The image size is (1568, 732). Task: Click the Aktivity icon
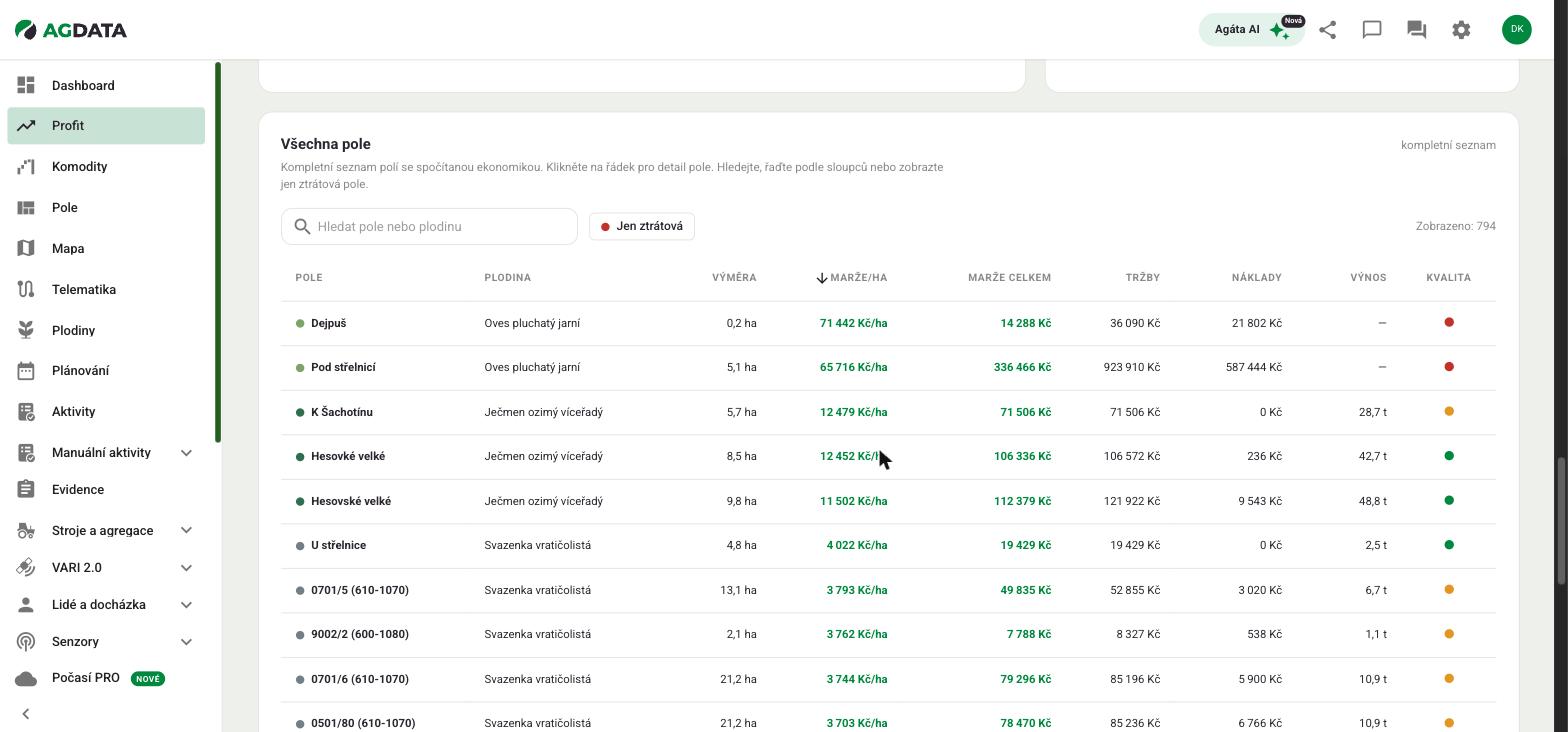click(26, 412)
